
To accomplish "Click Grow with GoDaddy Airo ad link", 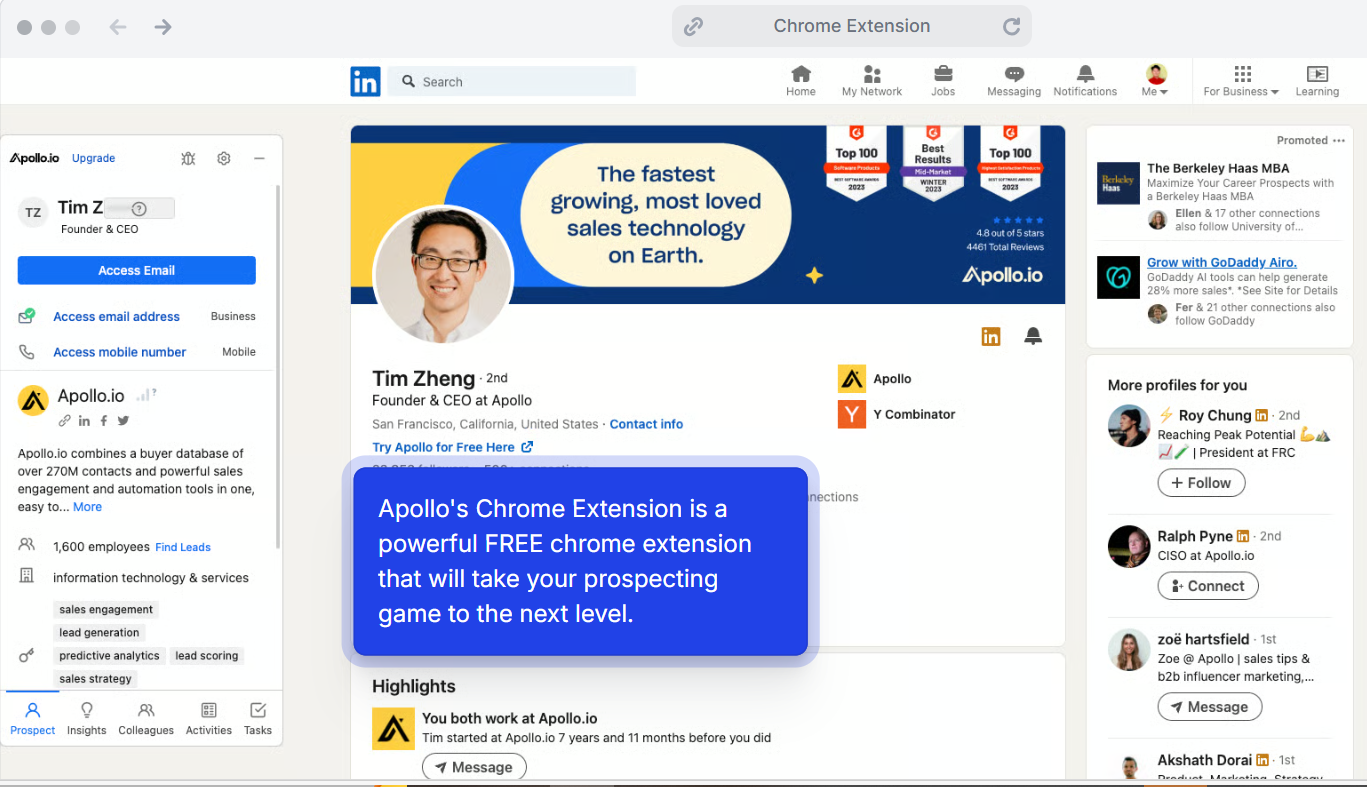I will (x=1222, y=262).
